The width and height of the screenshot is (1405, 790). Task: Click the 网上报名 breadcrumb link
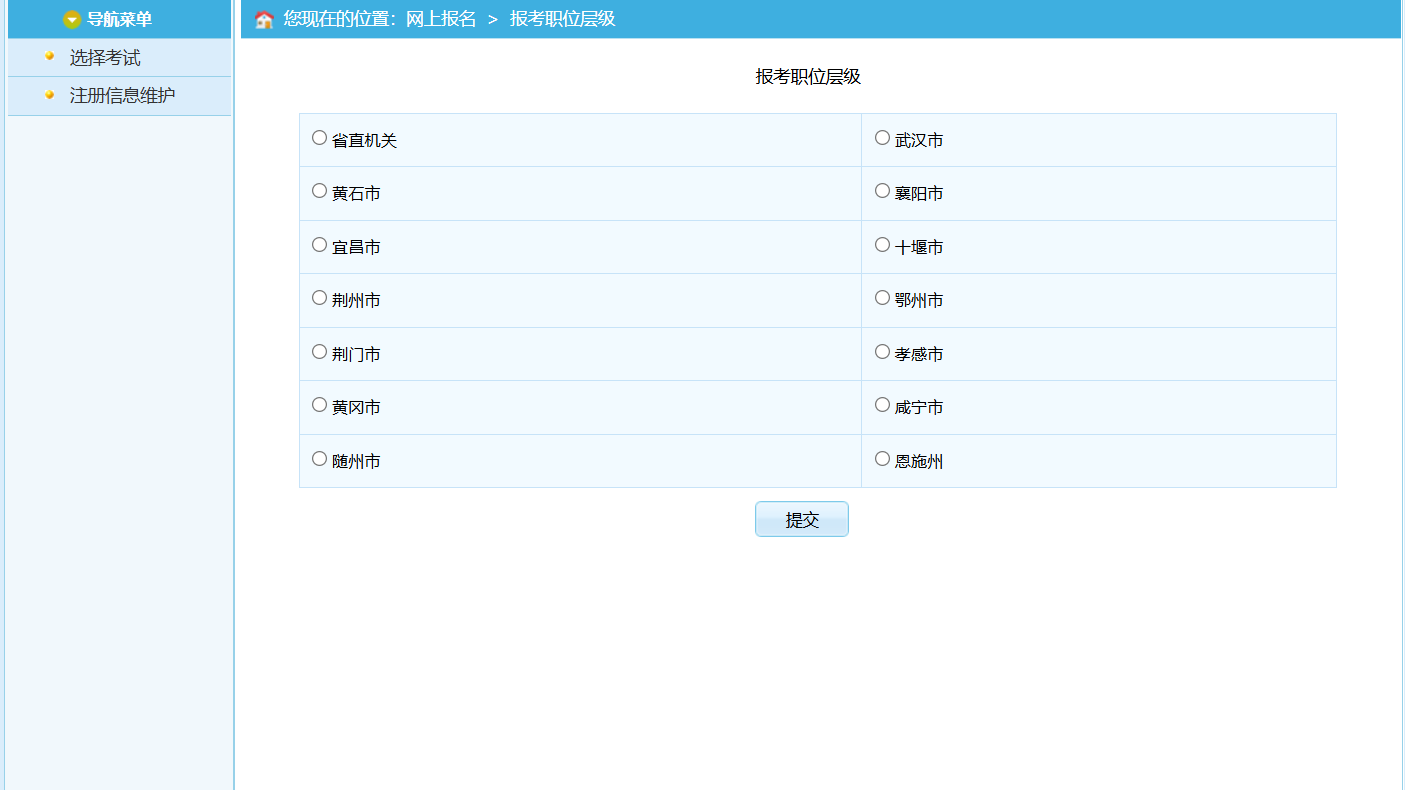(441, 19)
